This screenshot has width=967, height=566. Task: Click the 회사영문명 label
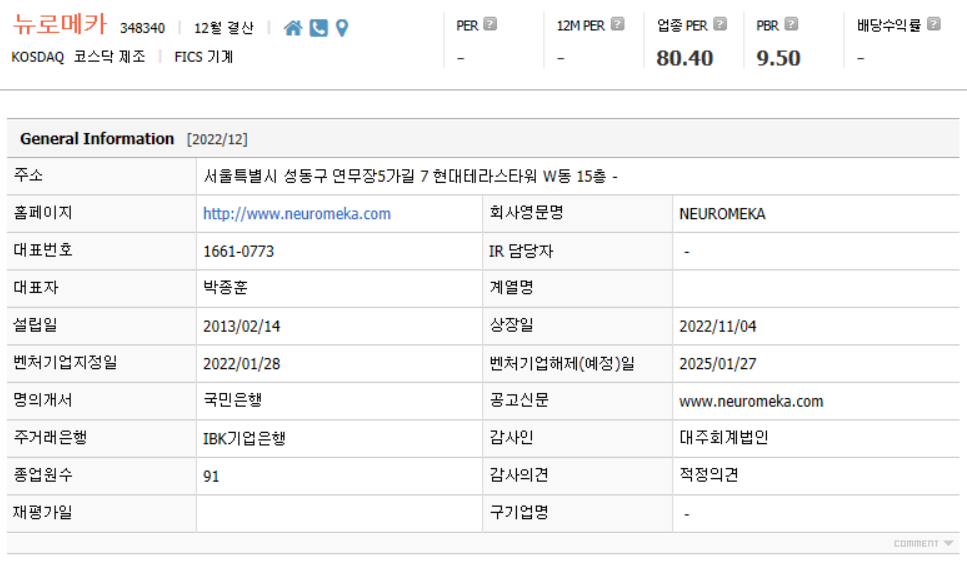(526, 213)
